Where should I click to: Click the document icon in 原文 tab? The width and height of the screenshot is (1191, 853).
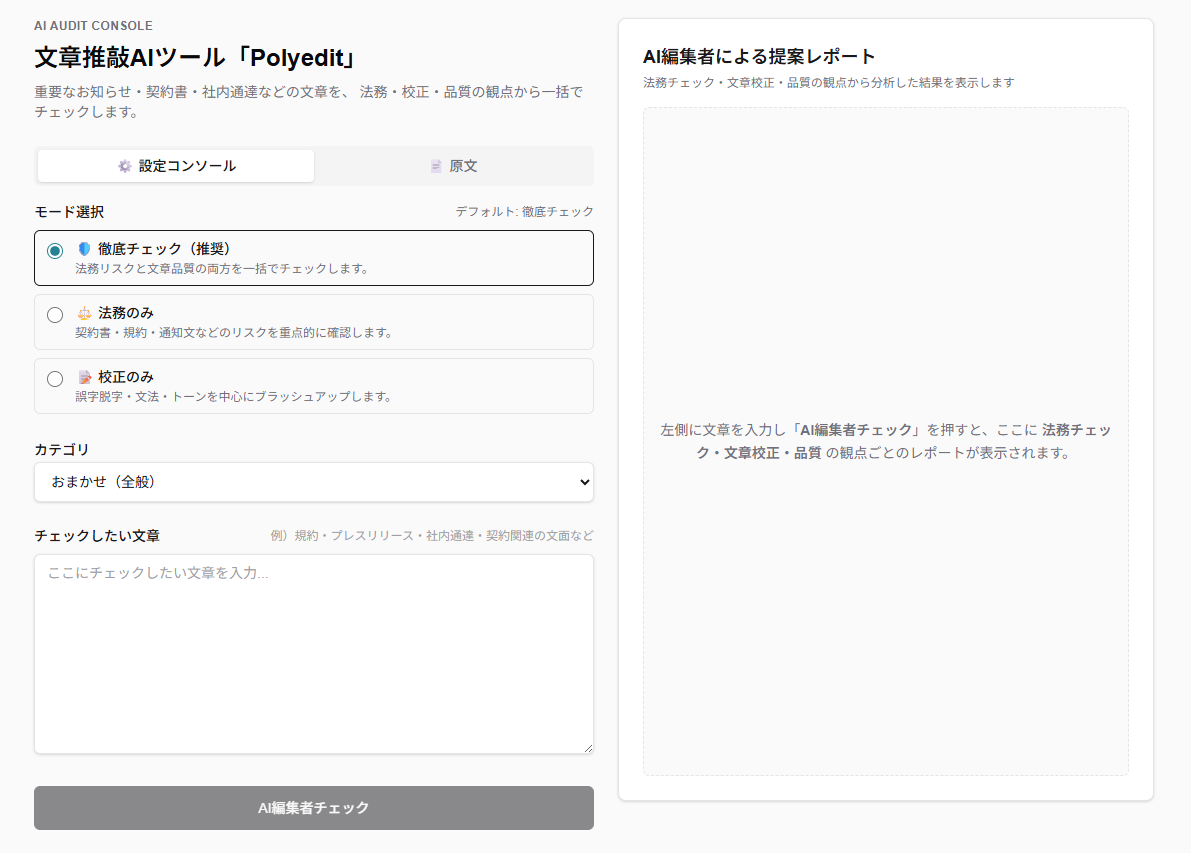(x=436, y=166)
